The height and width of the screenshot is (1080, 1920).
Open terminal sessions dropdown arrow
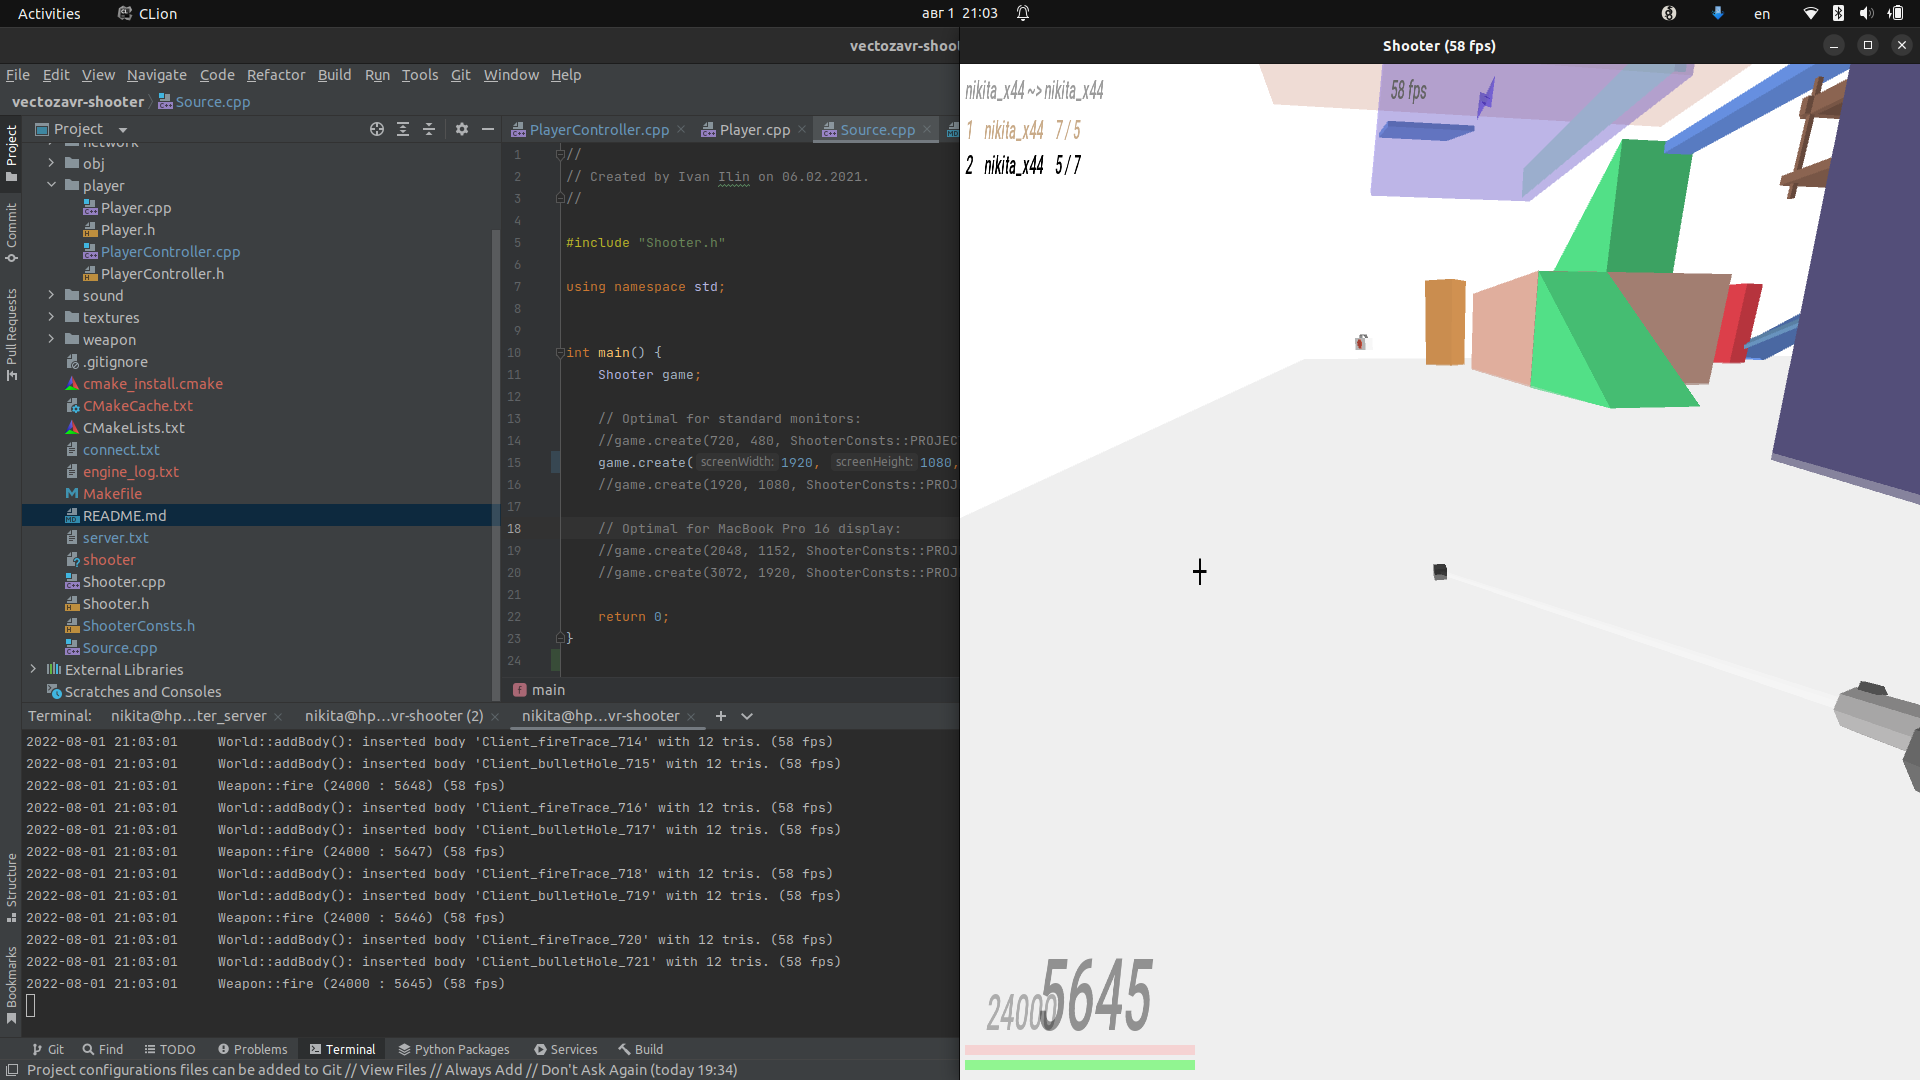point(747,716)
